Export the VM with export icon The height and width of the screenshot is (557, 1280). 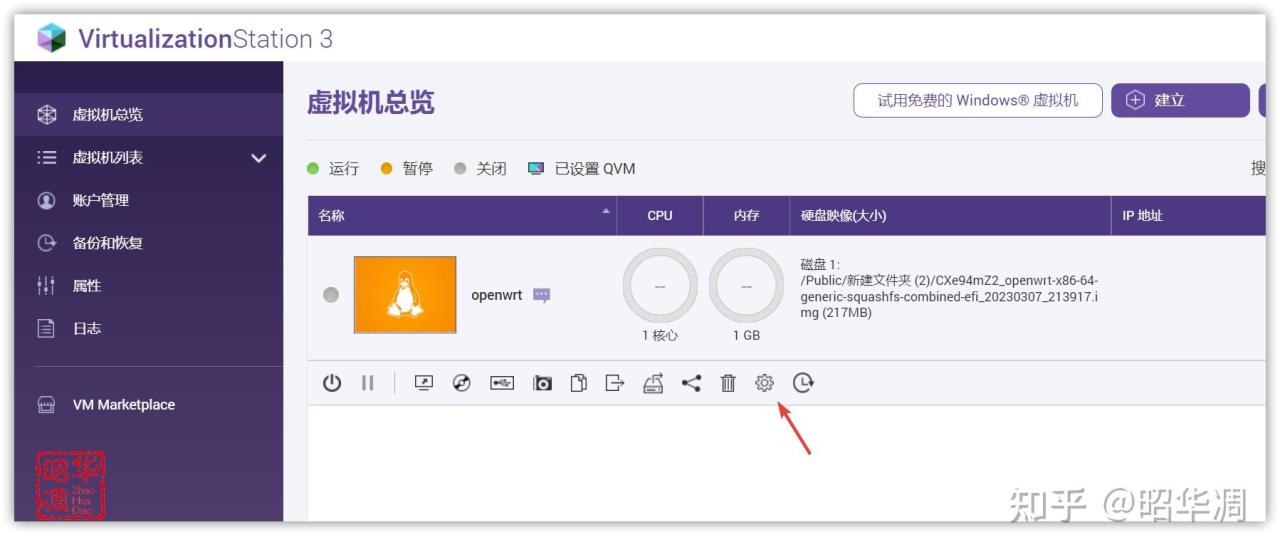pos(615,382)
